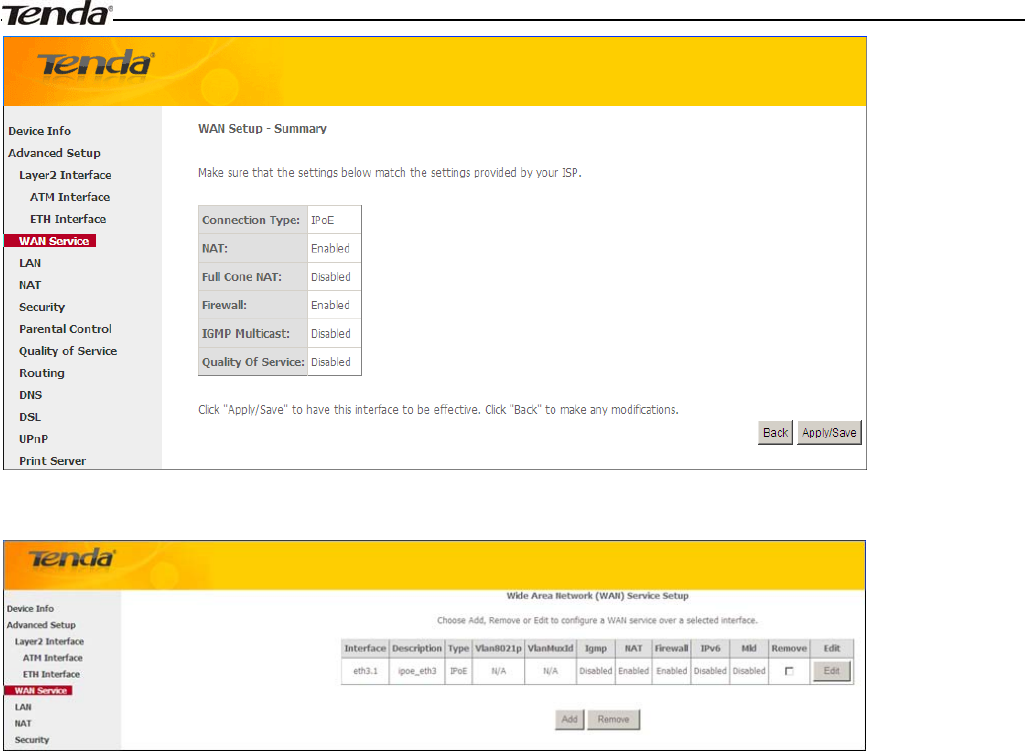1025x751 pixels.
Task: Open DSL menu item
Action: (30, 417)
